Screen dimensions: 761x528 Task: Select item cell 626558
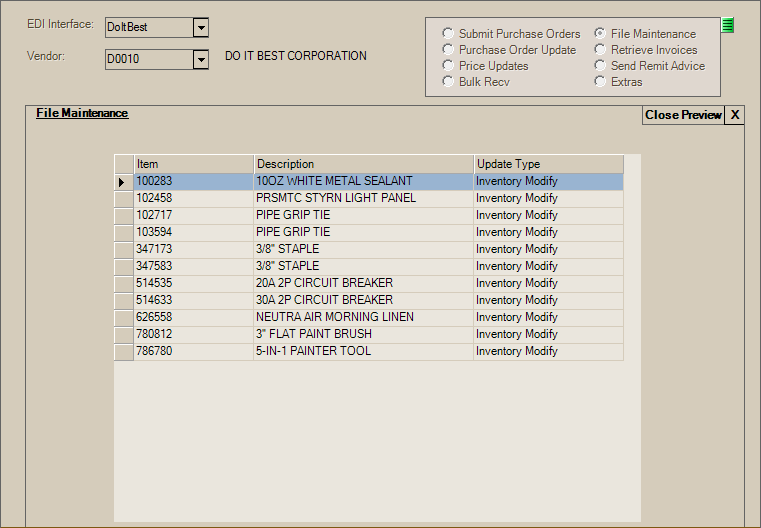[194, 317]
